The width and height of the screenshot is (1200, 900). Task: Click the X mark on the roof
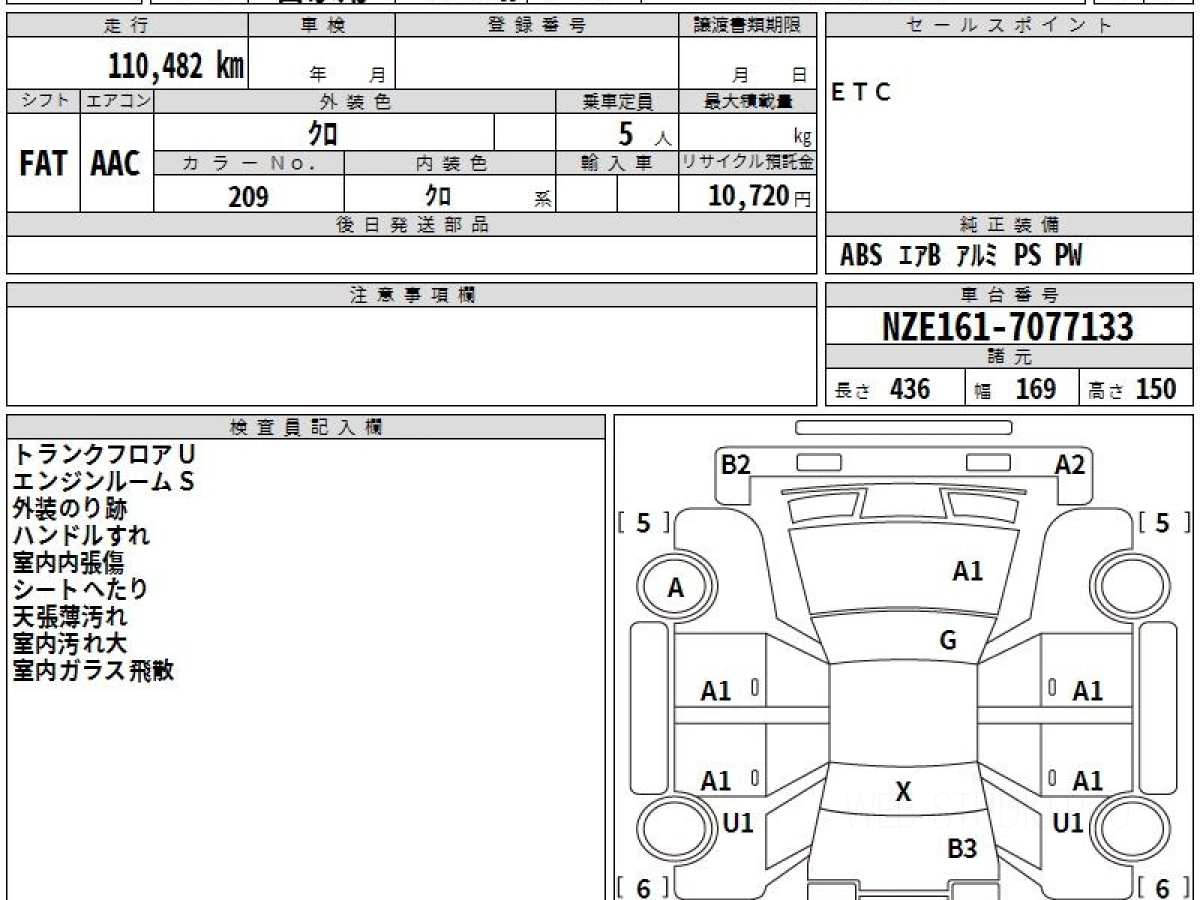903,793
